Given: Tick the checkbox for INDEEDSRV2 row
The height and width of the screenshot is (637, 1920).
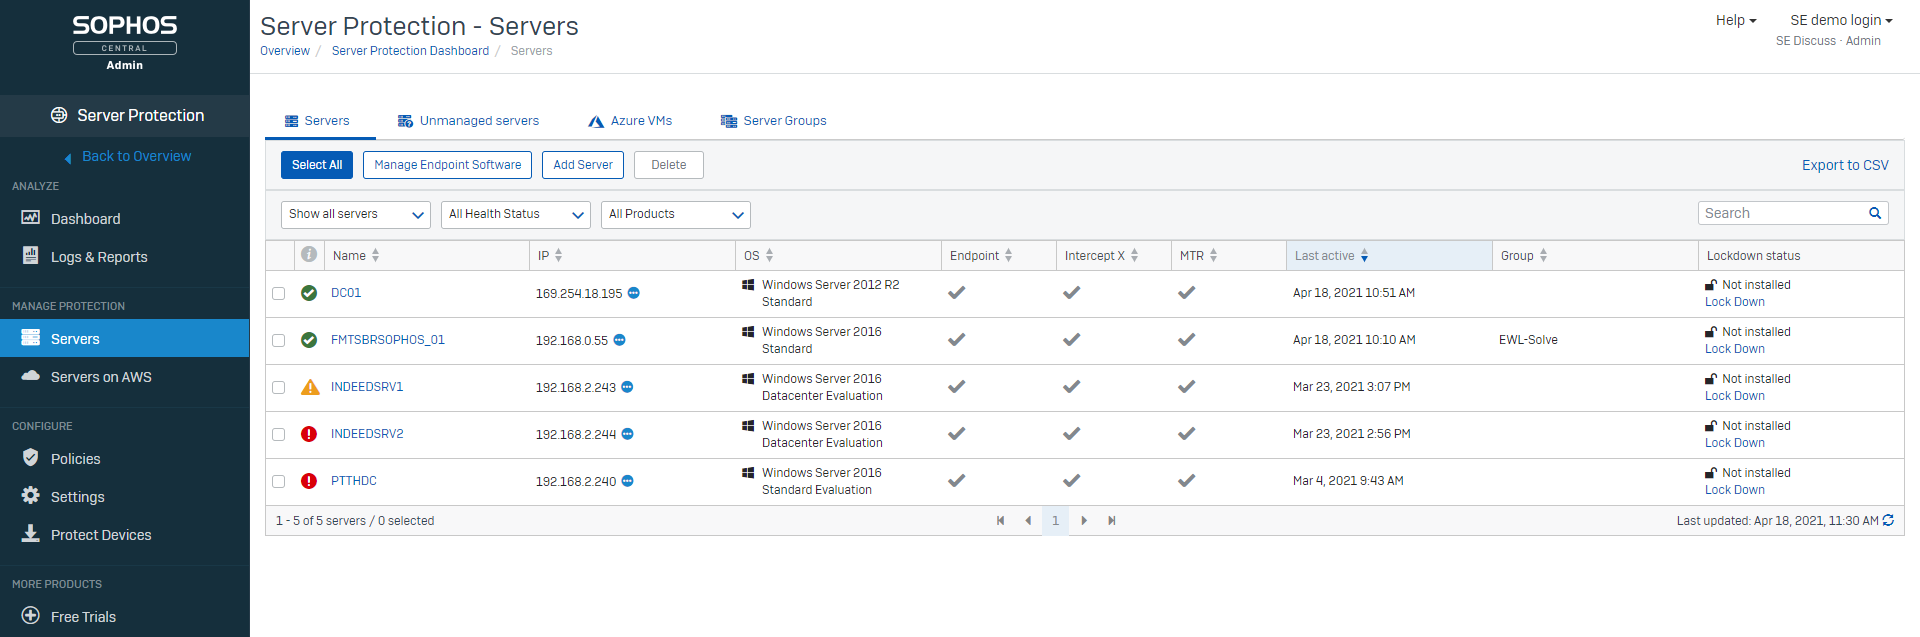Looking at the screenshot, I should pyautogui.click(x=279, y=434).
